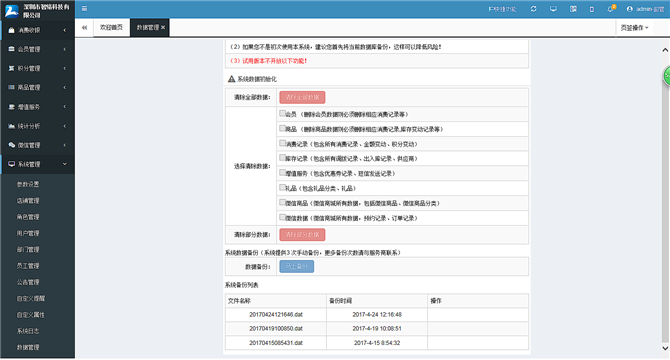Click the chart icon beside 统计分析
Screen dimensions: 670x360
pyautogui.click(x=12, y=126)
